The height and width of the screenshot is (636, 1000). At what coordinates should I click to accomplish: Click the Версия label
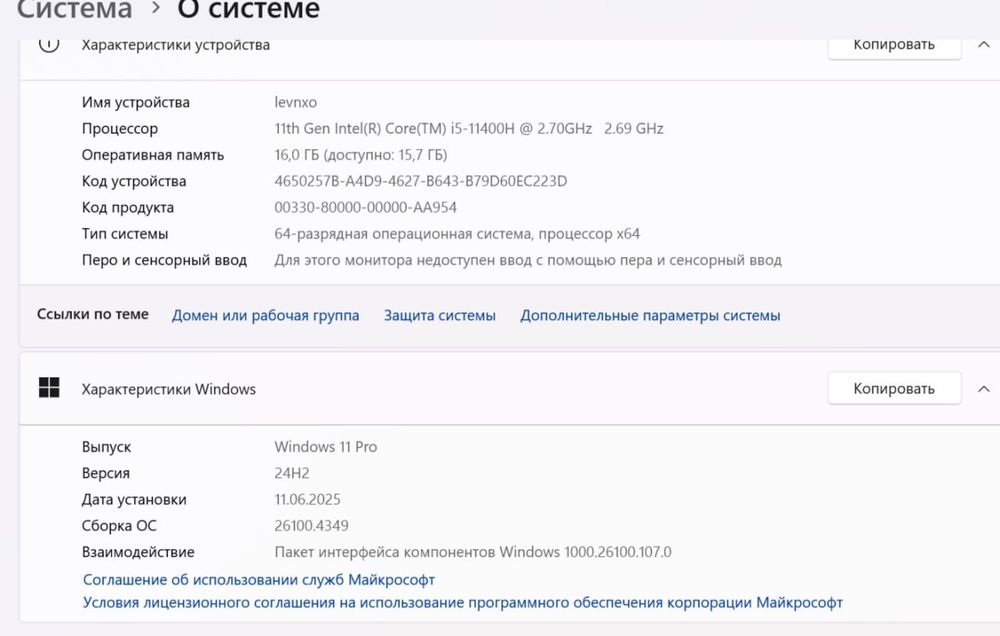coord(105,473)
